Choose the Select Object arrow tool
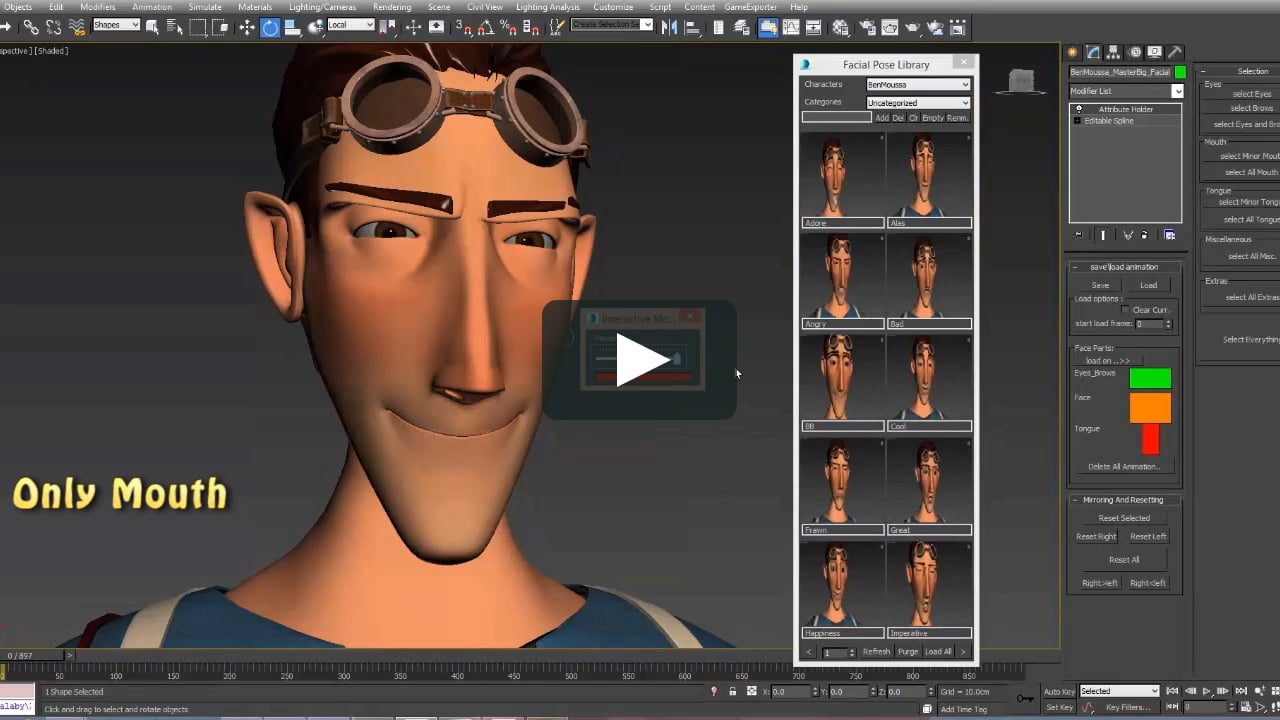1280x720 pixels. [x=152, y=27]
